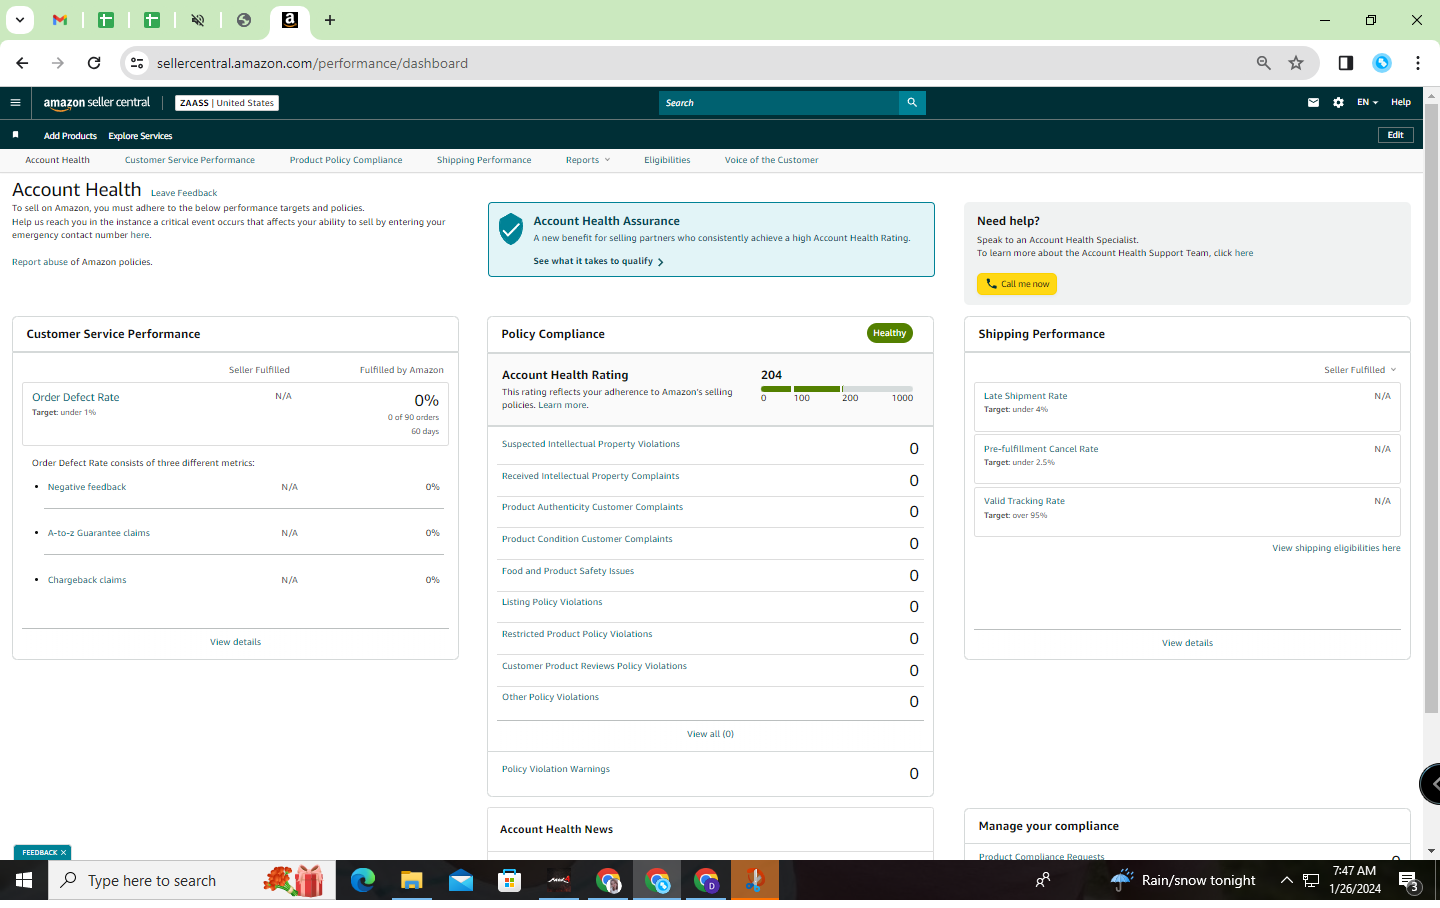Switch the ZAASS United States marketplace selector

(227, 103)
